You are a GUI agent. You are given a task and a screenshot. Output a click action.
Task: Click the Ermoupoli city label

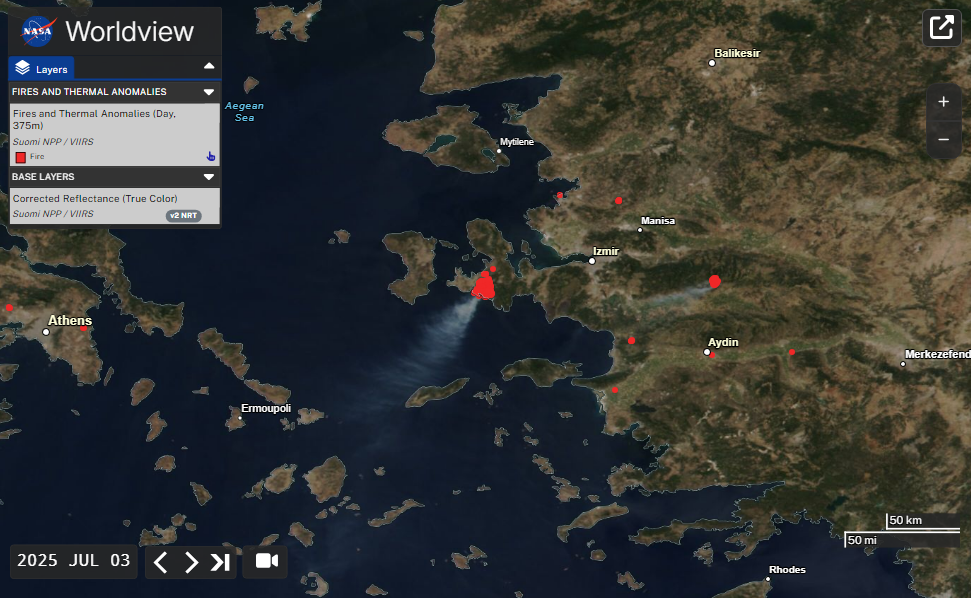tap(266, 409)
